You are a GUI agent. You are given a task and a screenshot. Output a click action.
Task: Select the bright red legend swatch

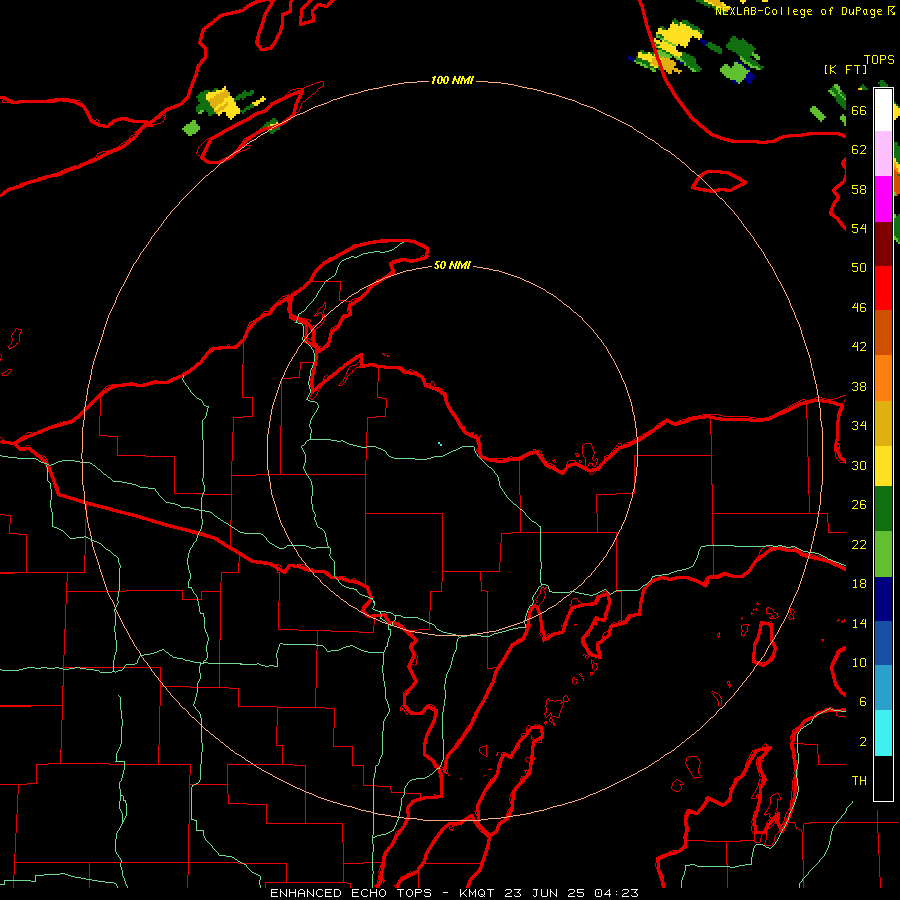tap(883, 288)
